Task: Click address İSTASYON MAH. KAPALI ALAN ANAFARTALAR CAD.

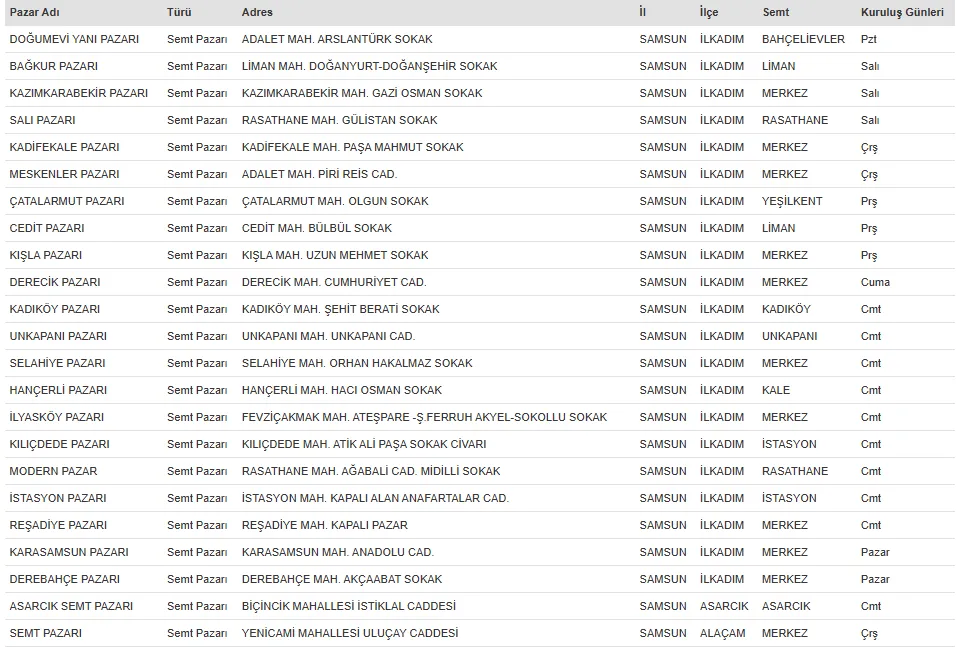Action: point(376,498)
